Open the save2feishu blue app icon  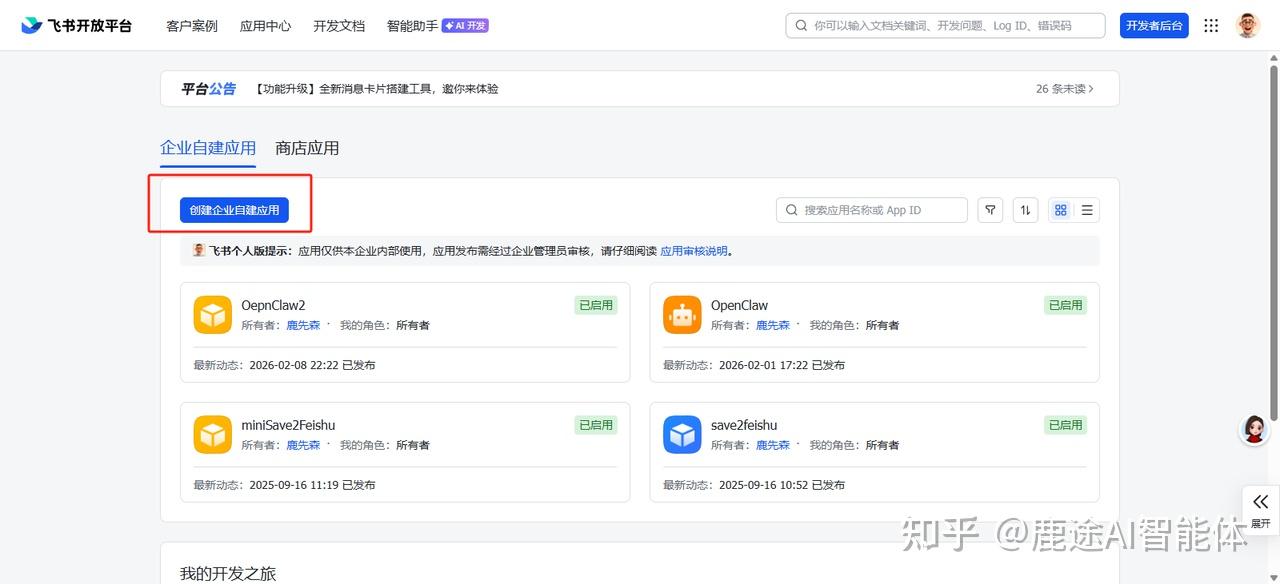click(682, 435)
